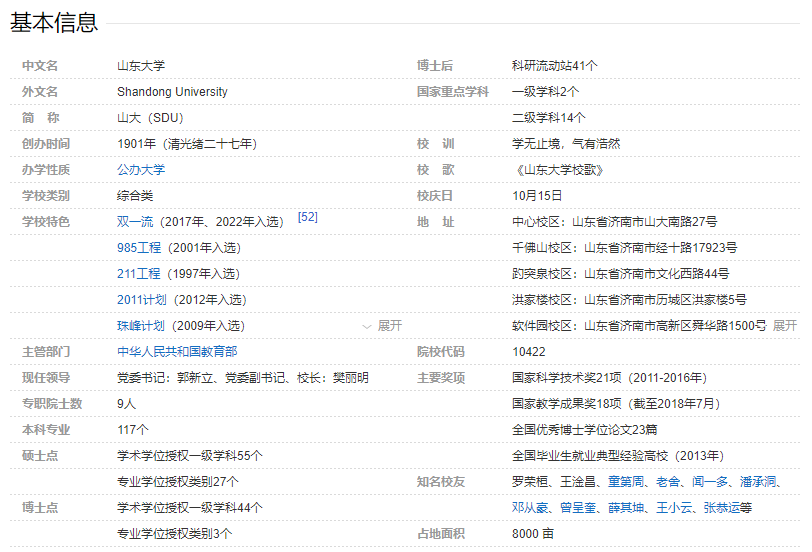The height and width of the screenshot is (552, 812).
Task: Open the 公办大学 link
Action: 141,170
